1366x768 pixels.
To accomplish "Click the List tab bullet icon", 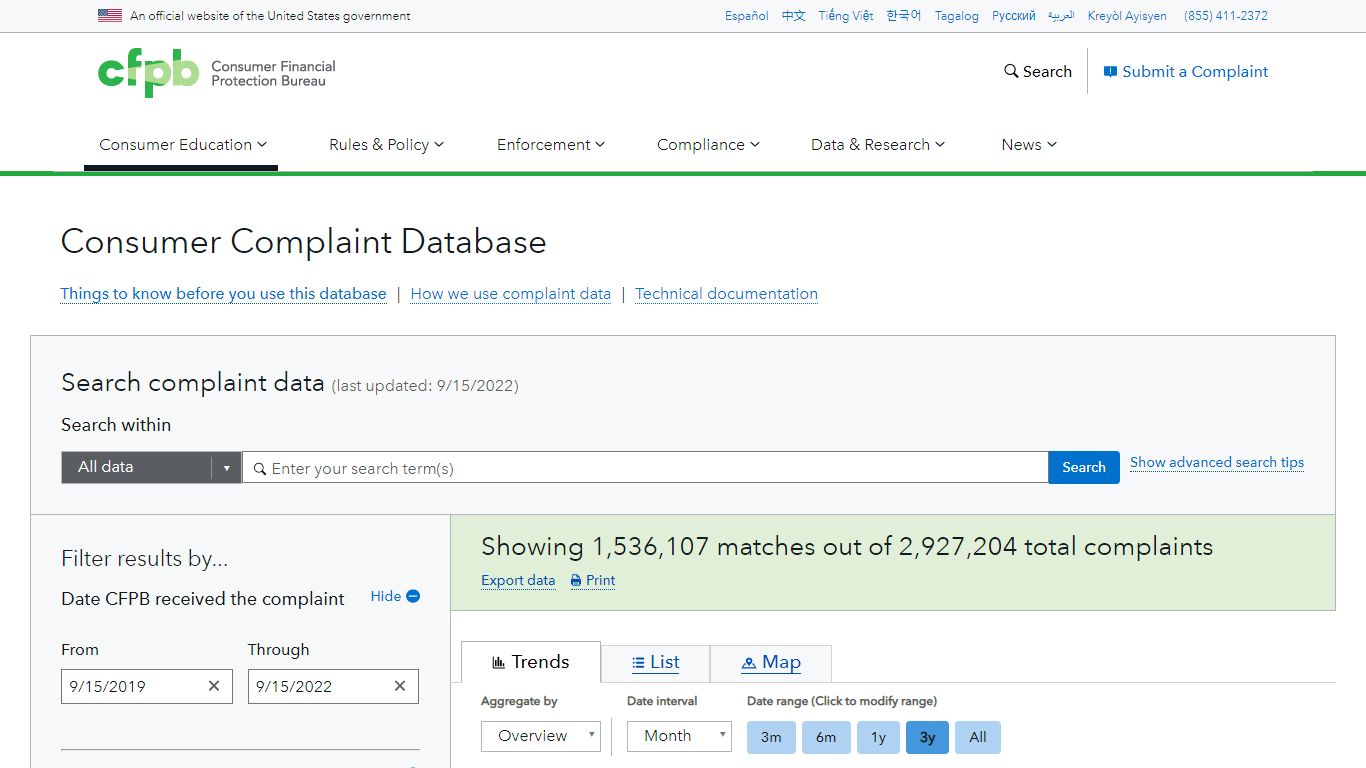I will pos(638,663).
